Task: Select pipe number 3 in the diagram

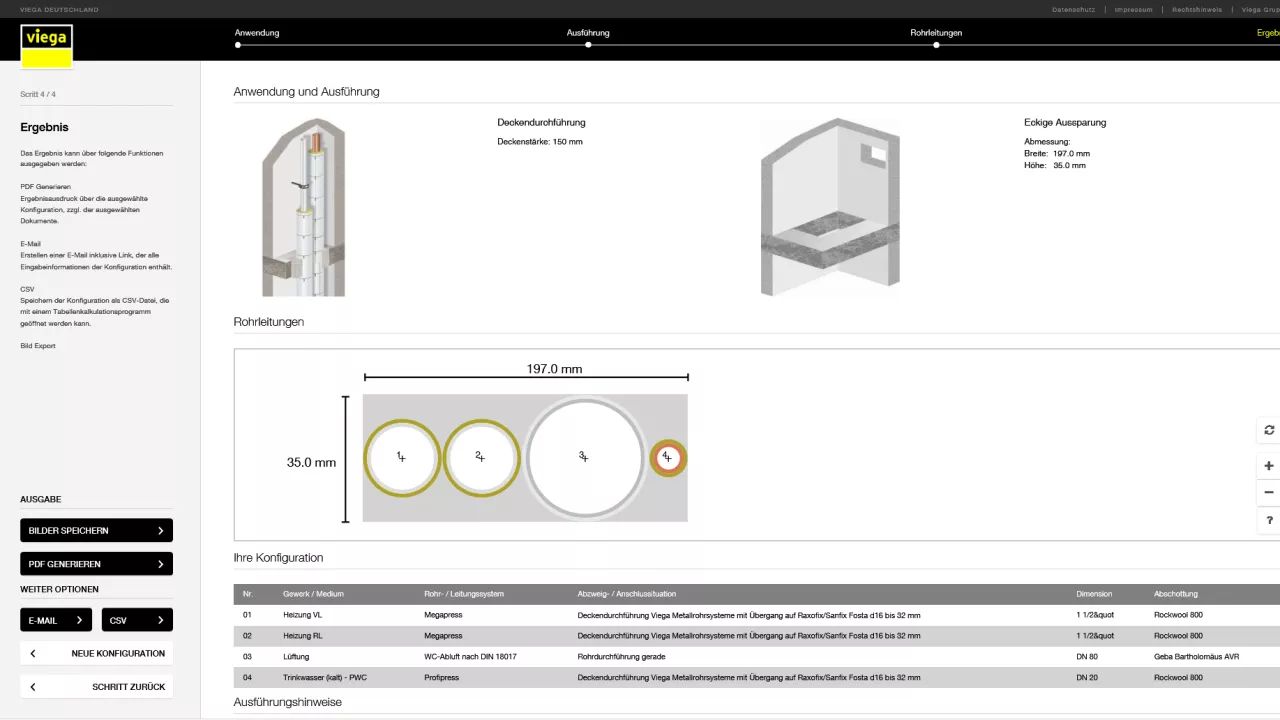Action: [x=584, y=457]
